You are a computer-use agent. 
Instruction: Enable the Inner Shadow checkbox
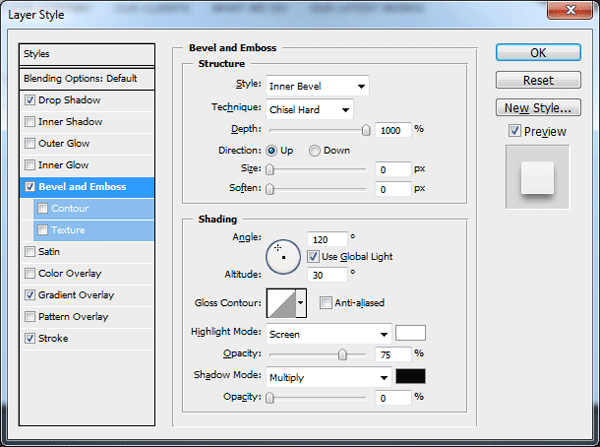30,122
